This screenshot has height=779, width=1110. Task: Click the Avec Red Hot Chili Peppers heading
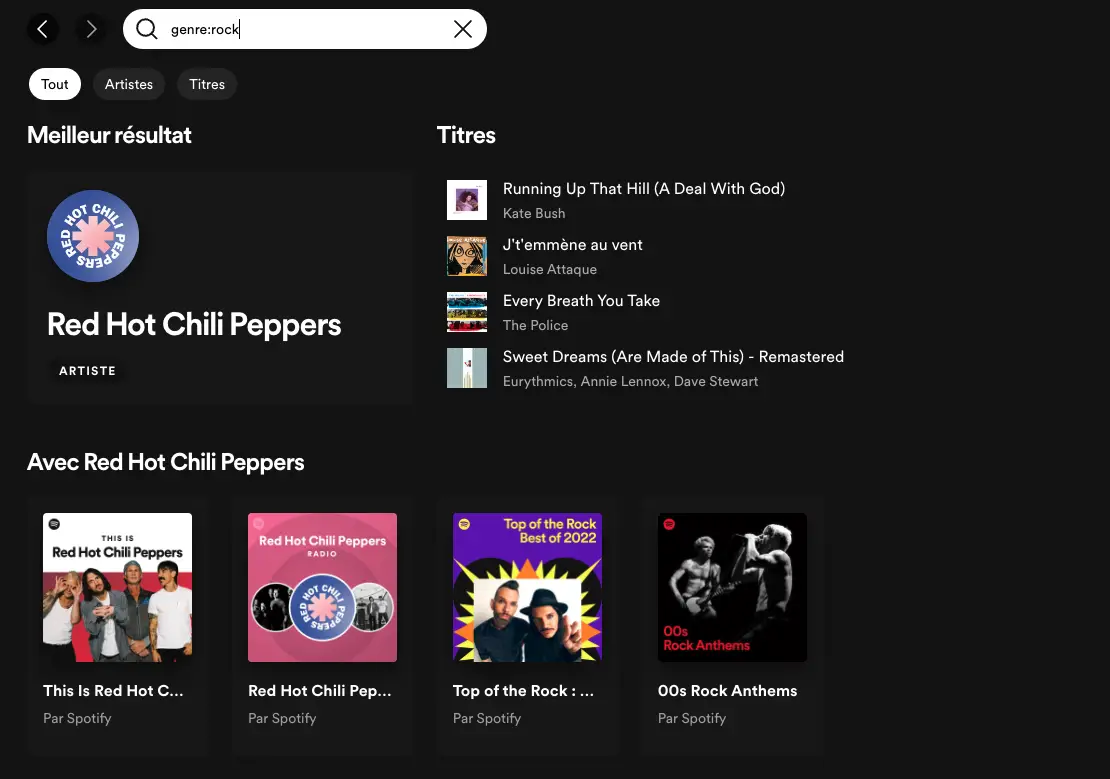click(166, 462)
